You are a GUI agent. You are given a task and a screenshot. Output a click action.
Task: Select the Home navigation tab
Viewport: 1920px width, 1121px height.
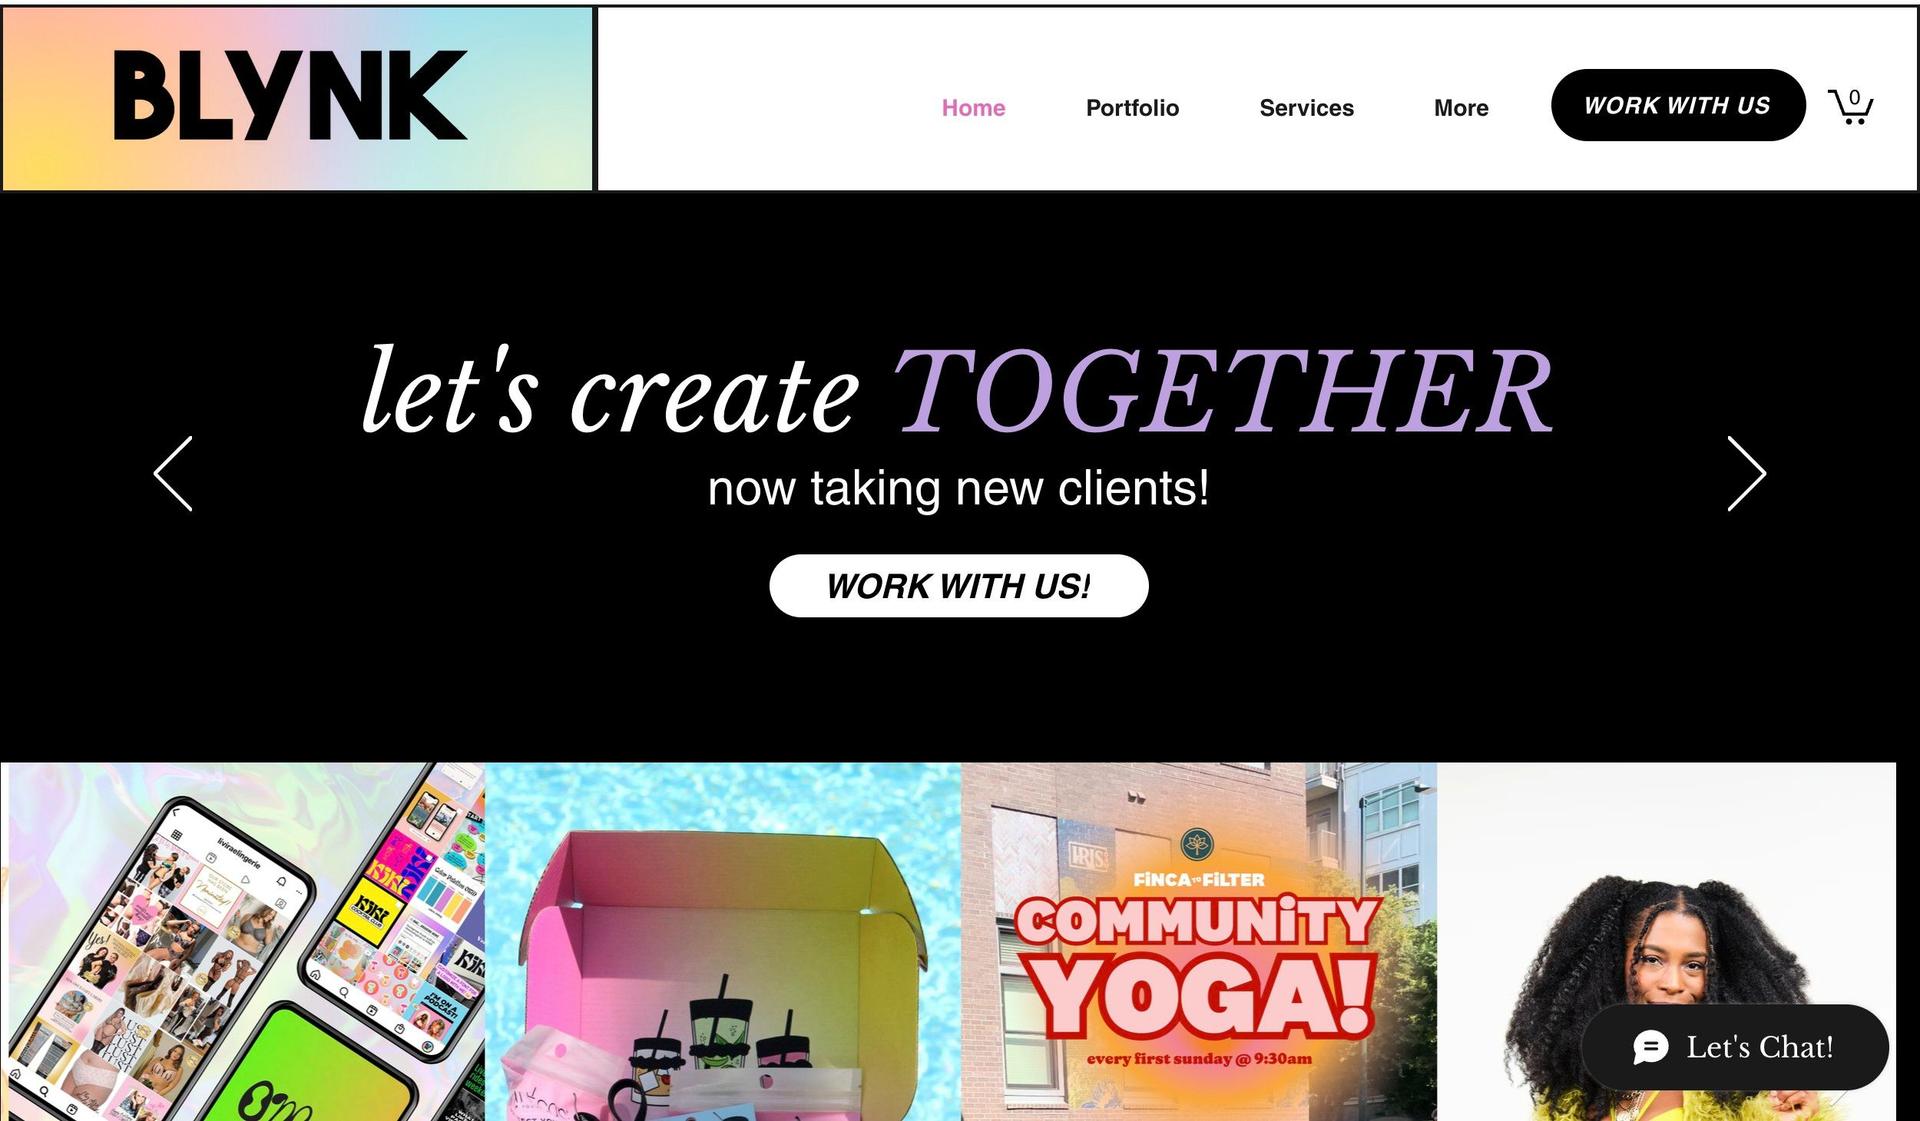[x=973, y=107]
